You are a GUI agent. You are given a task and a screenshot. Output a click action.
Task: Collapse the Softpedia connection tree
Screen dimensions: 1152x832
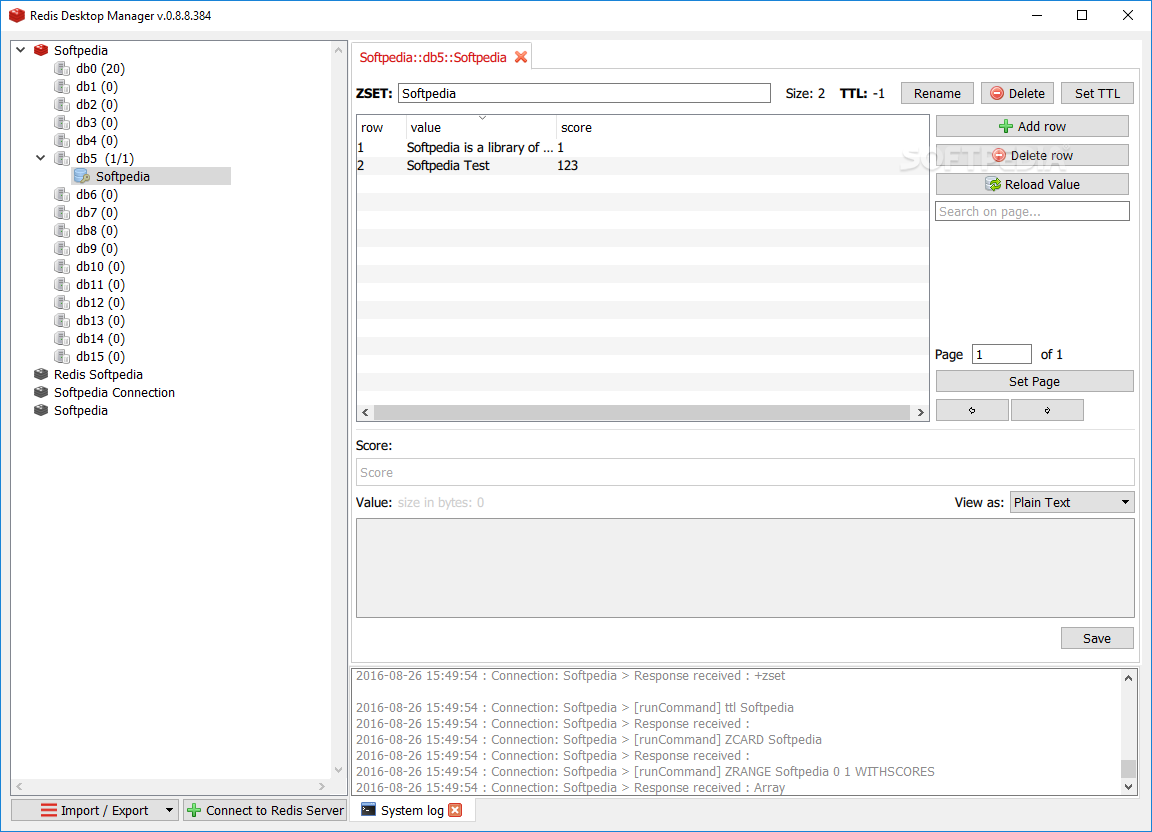coord(21,50)
